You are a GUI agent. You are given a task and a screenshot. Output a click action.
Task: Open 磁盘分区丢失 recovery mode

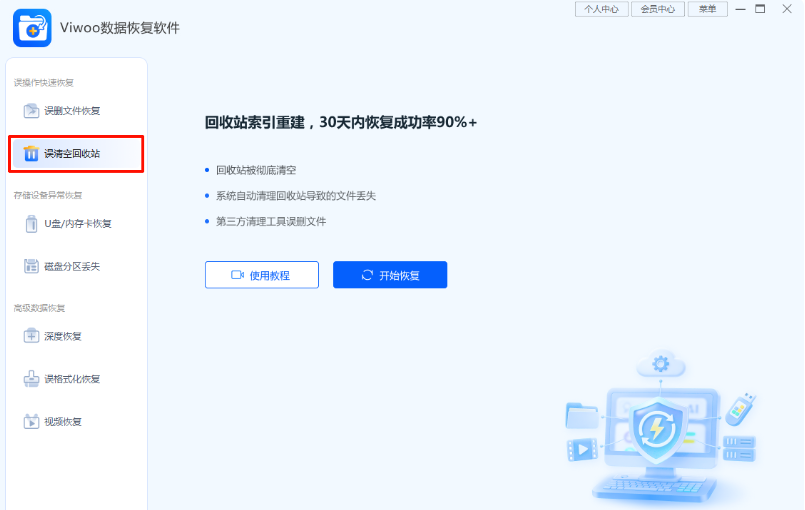[76, 266]
